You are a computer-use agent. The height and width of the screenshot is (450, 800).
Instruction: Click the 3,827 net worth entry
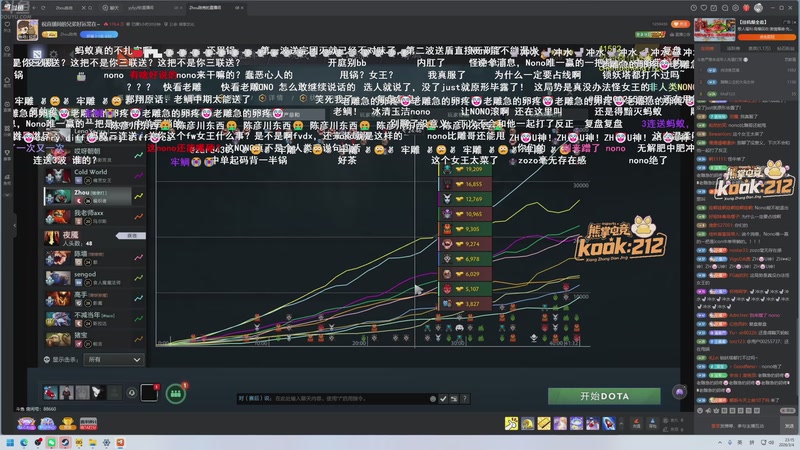click(x=465, y=304)
